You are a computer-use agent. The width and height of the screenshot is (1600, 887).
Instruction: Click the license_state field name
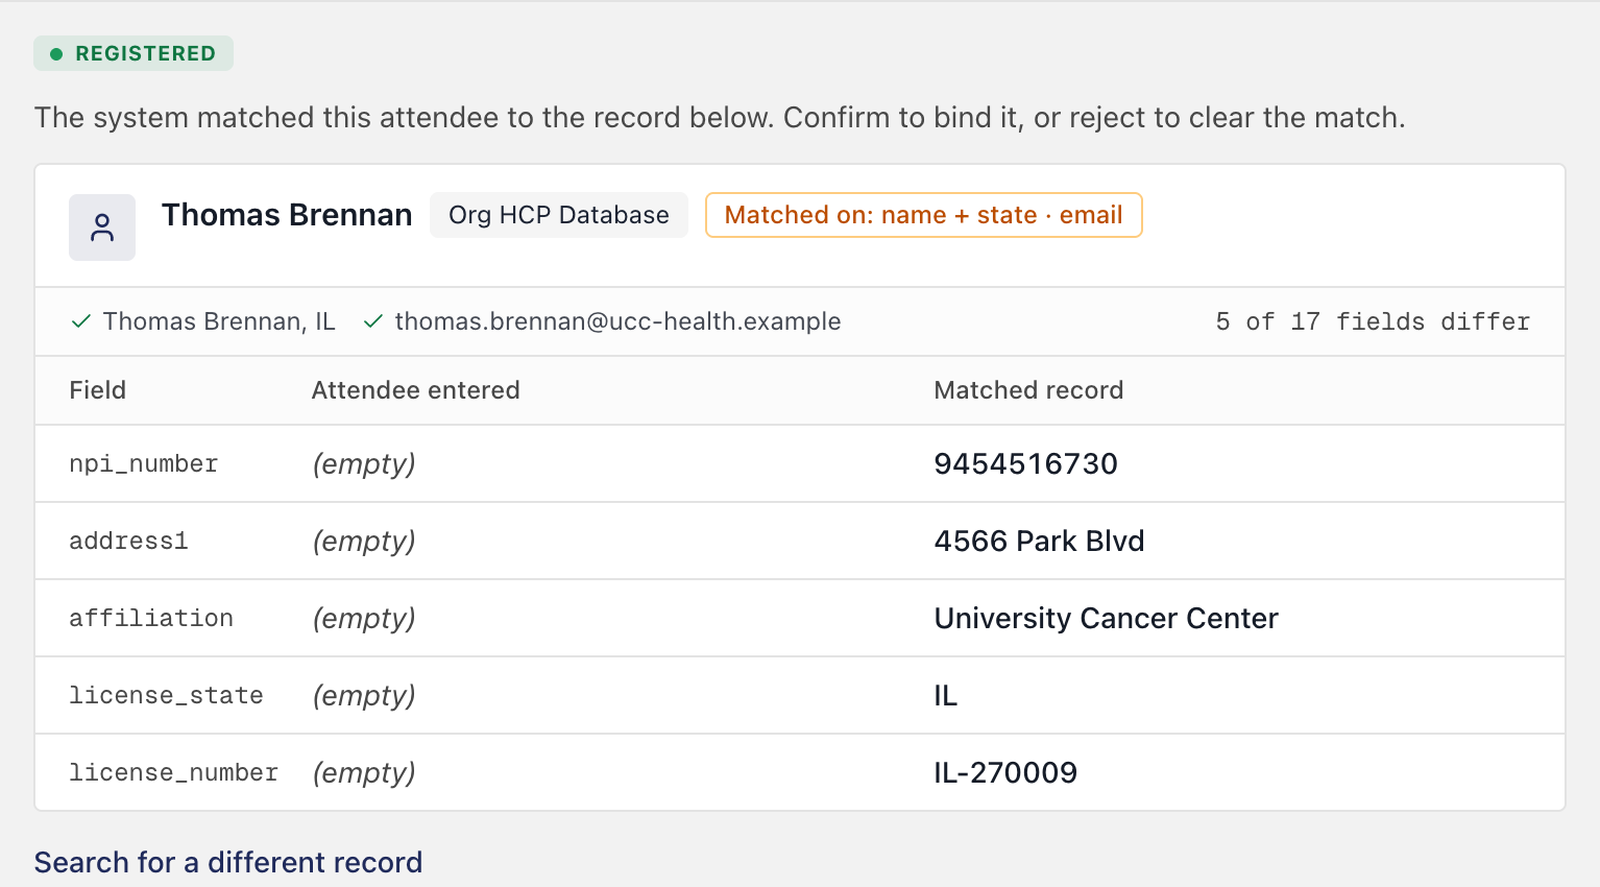166,695
